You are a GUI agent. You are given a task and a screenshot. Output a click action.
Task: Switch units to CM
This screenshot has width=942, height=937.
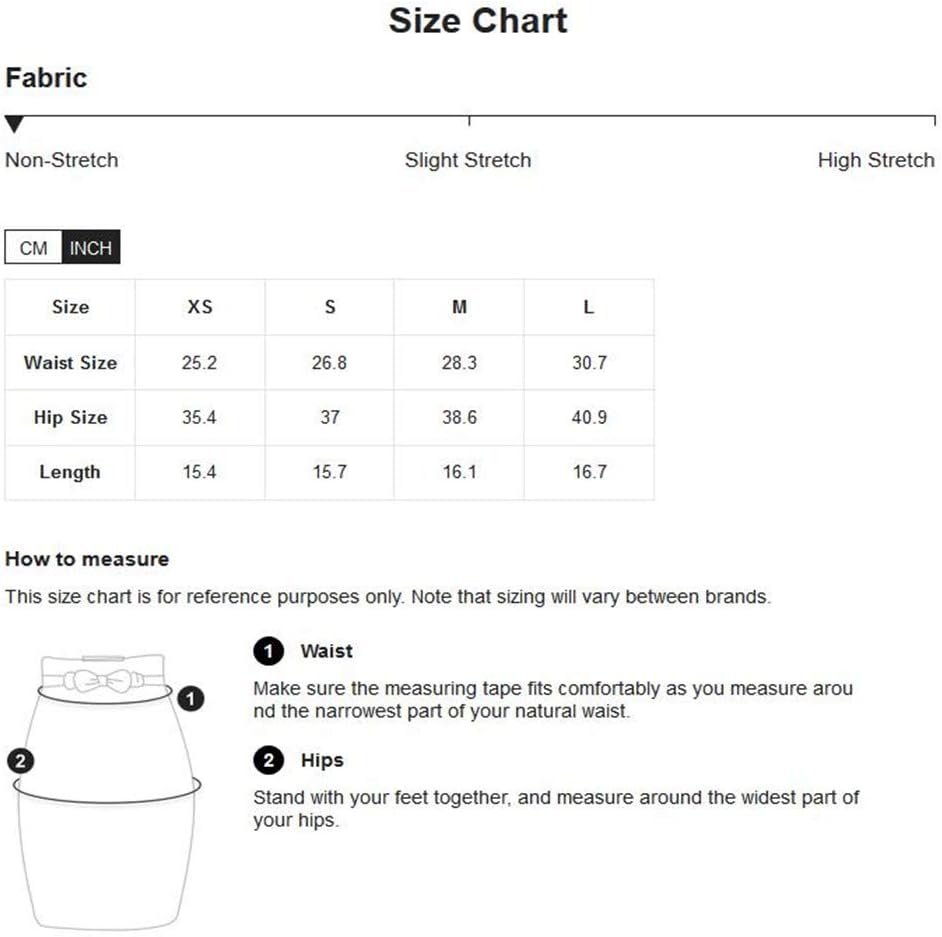[x=33, y=247]
